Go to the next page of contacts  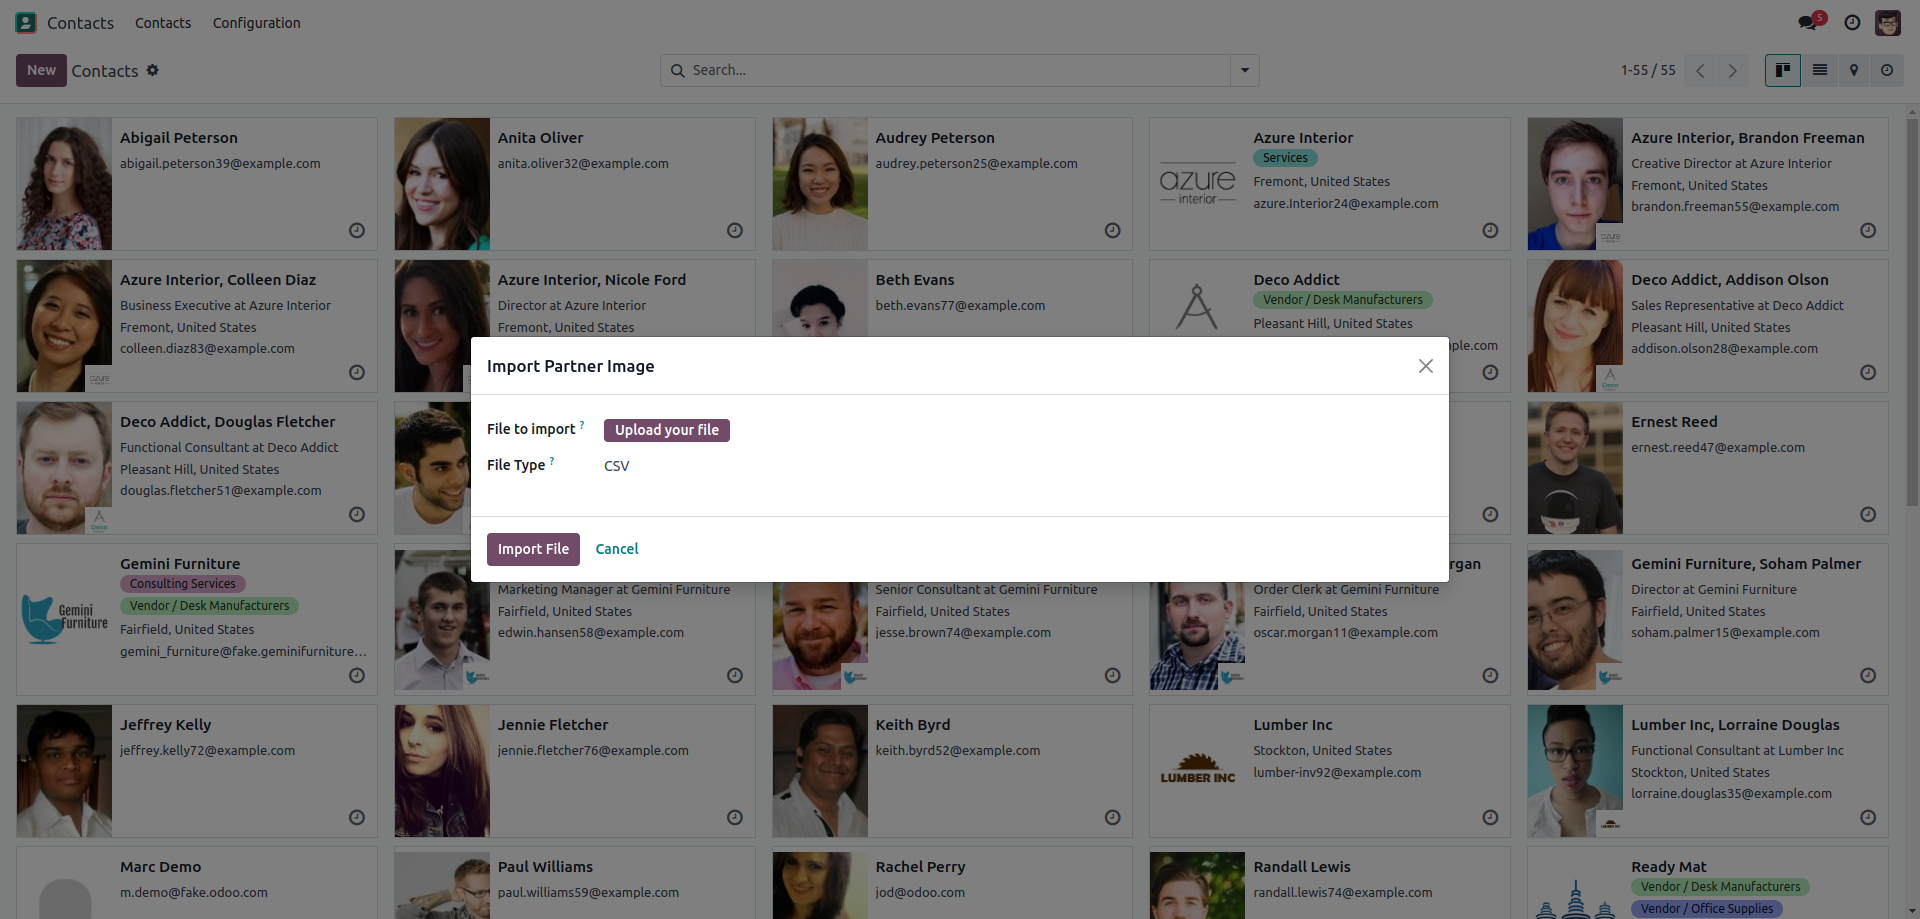(1733, 70)
